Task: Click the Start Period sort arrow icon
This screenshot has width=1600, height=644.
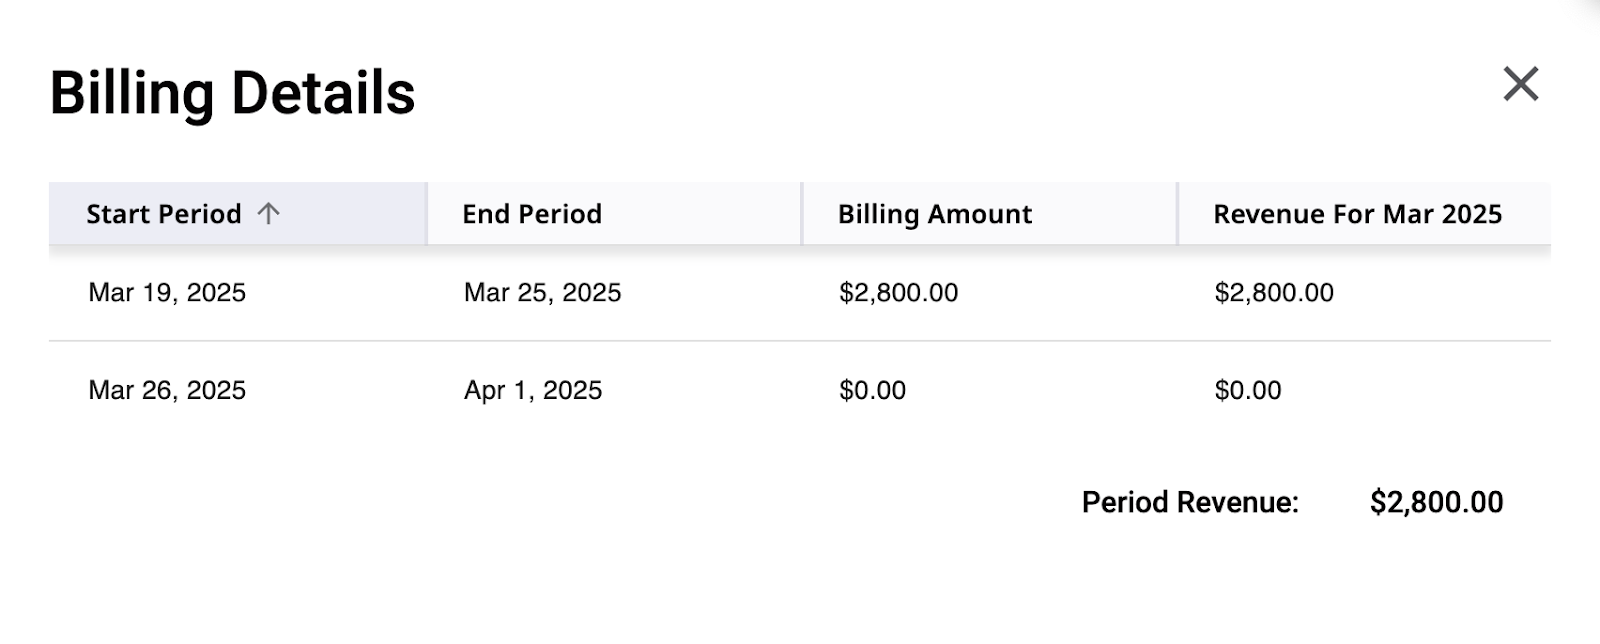Action: point(268,213)
